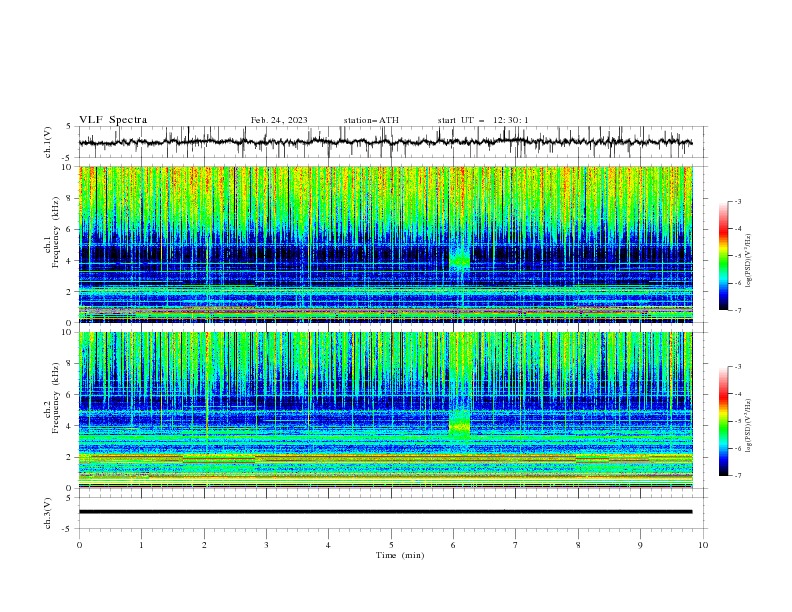Screen dimensions: 792x612
Task: Click time axis tick label "6"
Action: tap(453, 545)
